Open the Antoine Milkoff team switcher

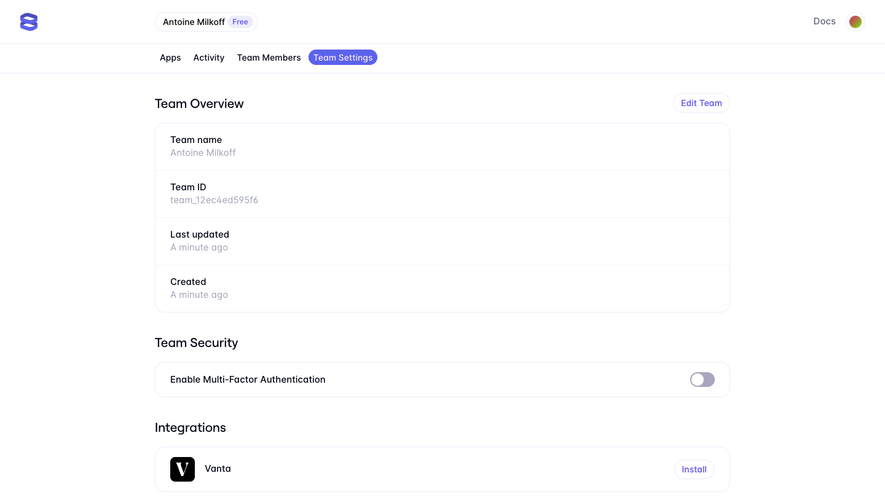206,22
